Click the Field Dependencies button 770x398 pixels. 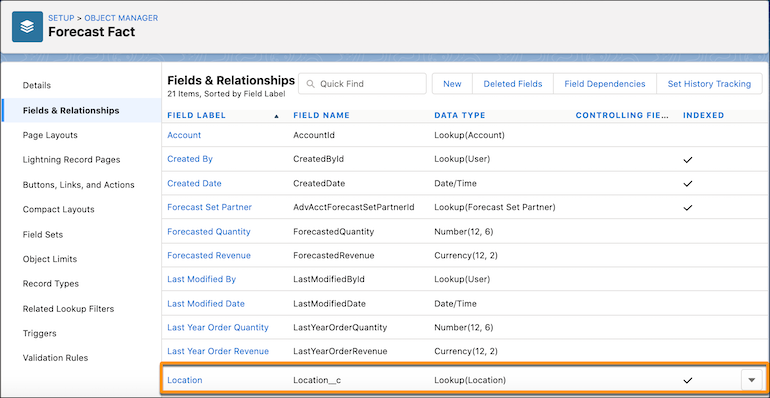[605, 84]
